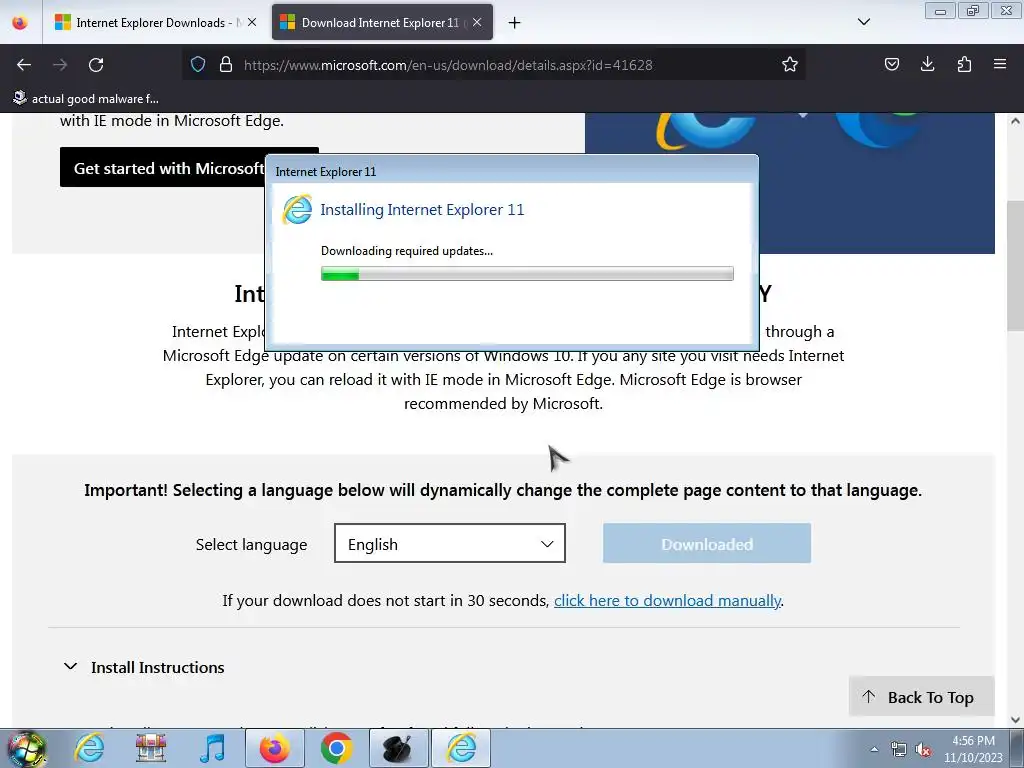The height and width of the screenshot is (768, 1024).
Task: Close the Download Internet Explorer 11 tab
Action: click(x=477, y=22)
